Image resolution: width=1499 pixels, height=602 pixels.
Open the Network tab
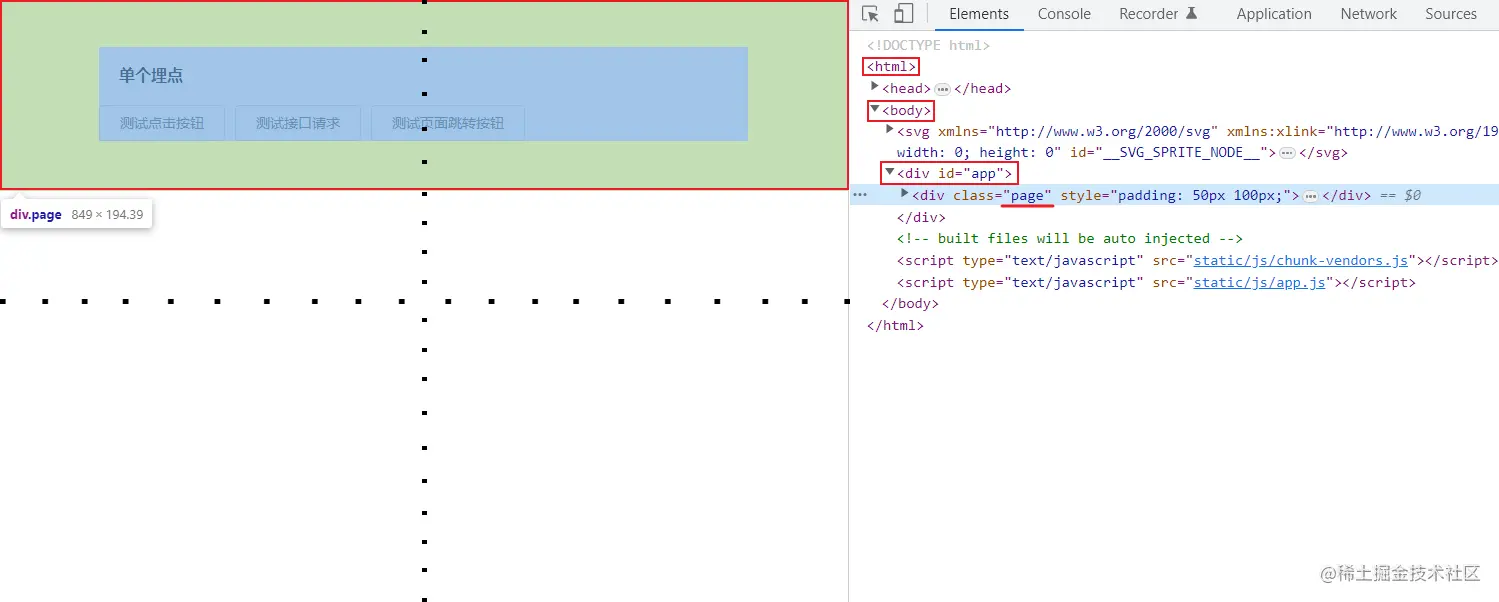(1369, 14)
